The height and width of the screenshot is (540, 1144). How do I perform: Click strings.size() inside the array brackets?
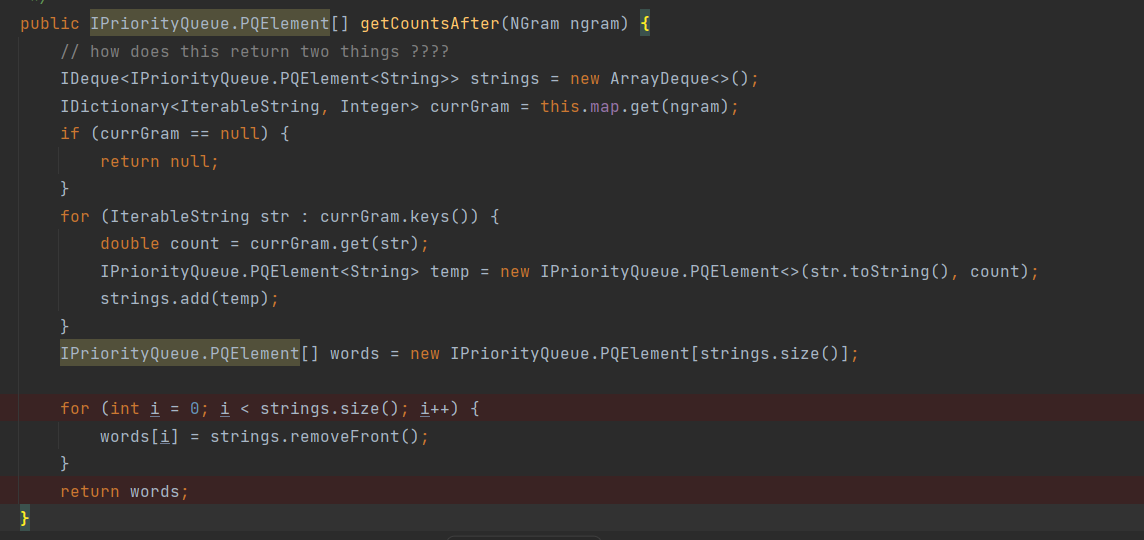click(x=770, y=354)
